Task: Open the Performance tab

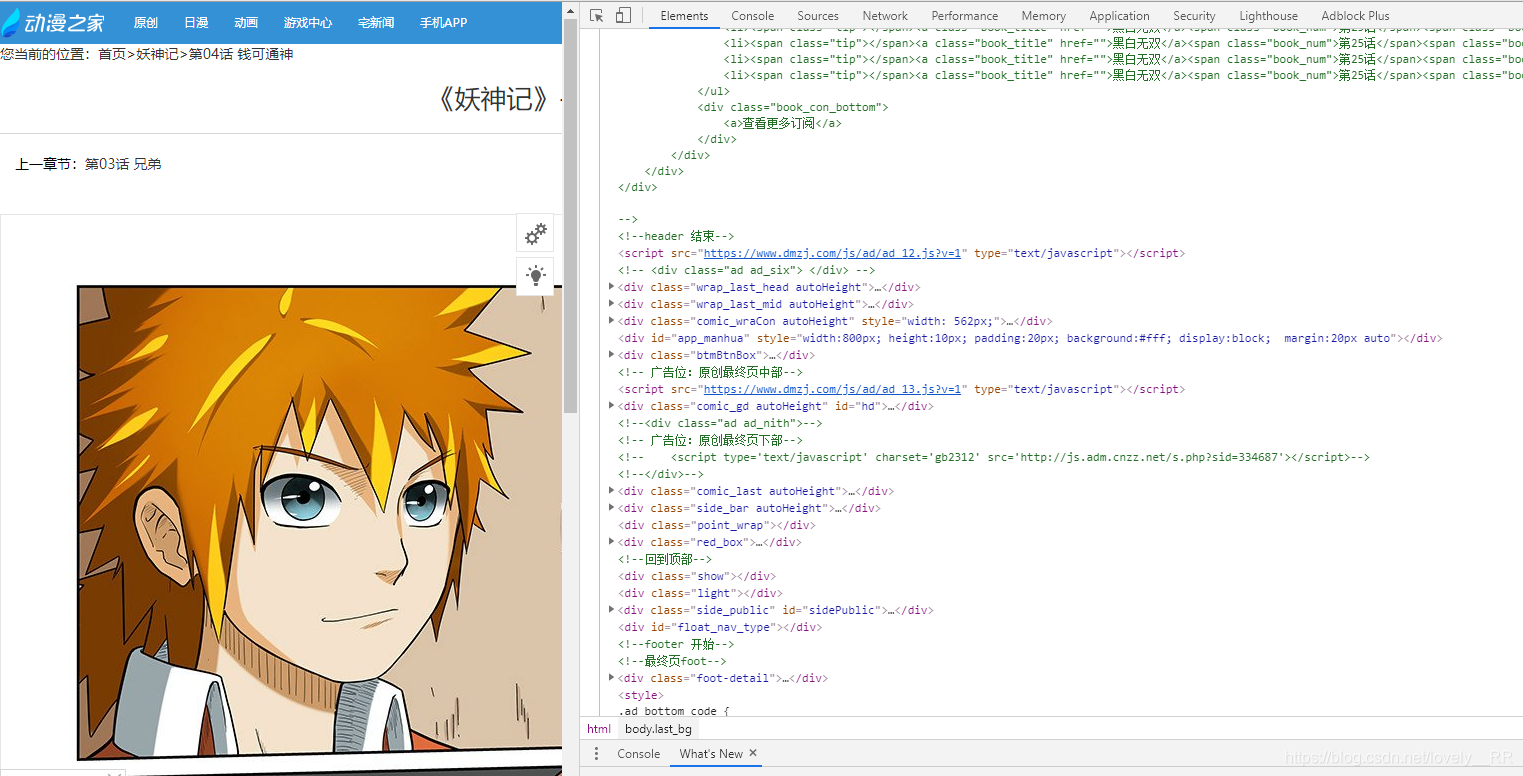Action: [x=964, y=16]
